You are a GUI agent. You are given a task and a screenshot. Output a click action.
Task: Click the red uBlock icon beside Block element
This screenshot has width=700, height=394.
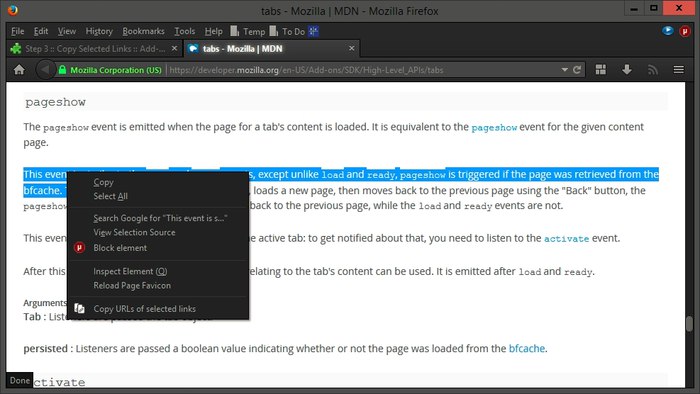click(x=79, y=248)
